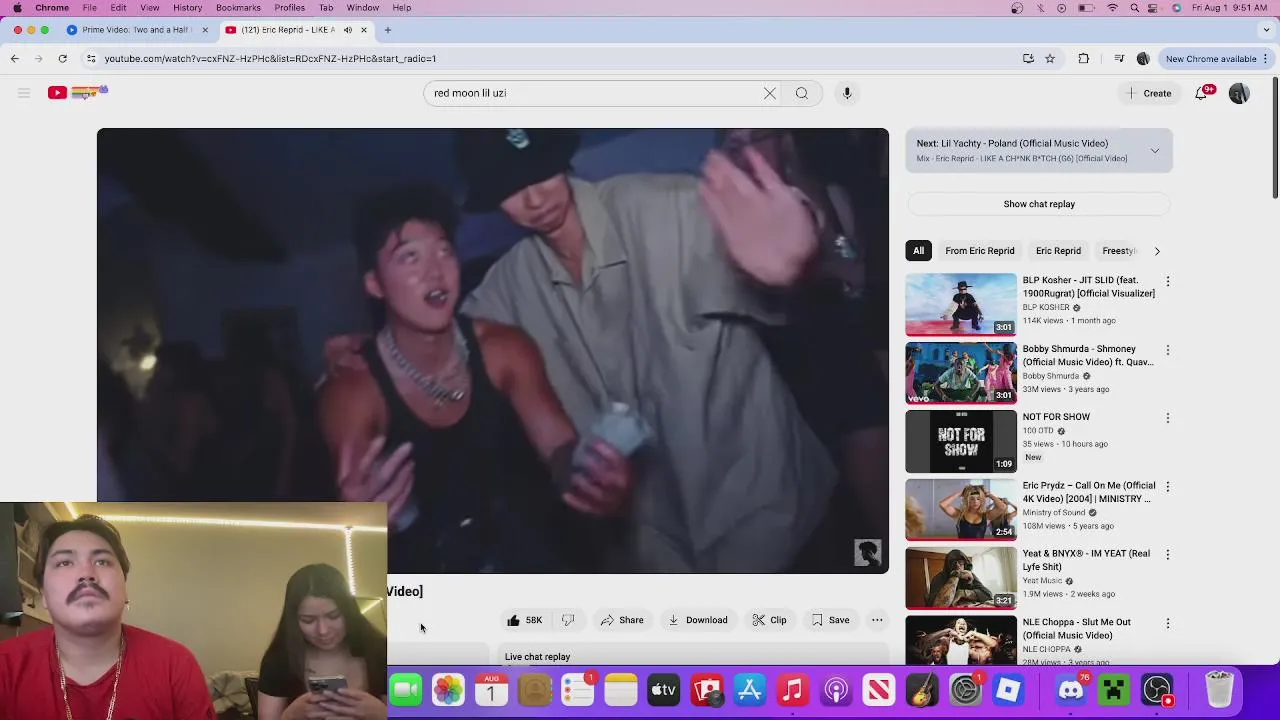The width and height of the screenshot is (1280, 720).
Task: Select the Eric Reprid chip
Action: 1058,251
